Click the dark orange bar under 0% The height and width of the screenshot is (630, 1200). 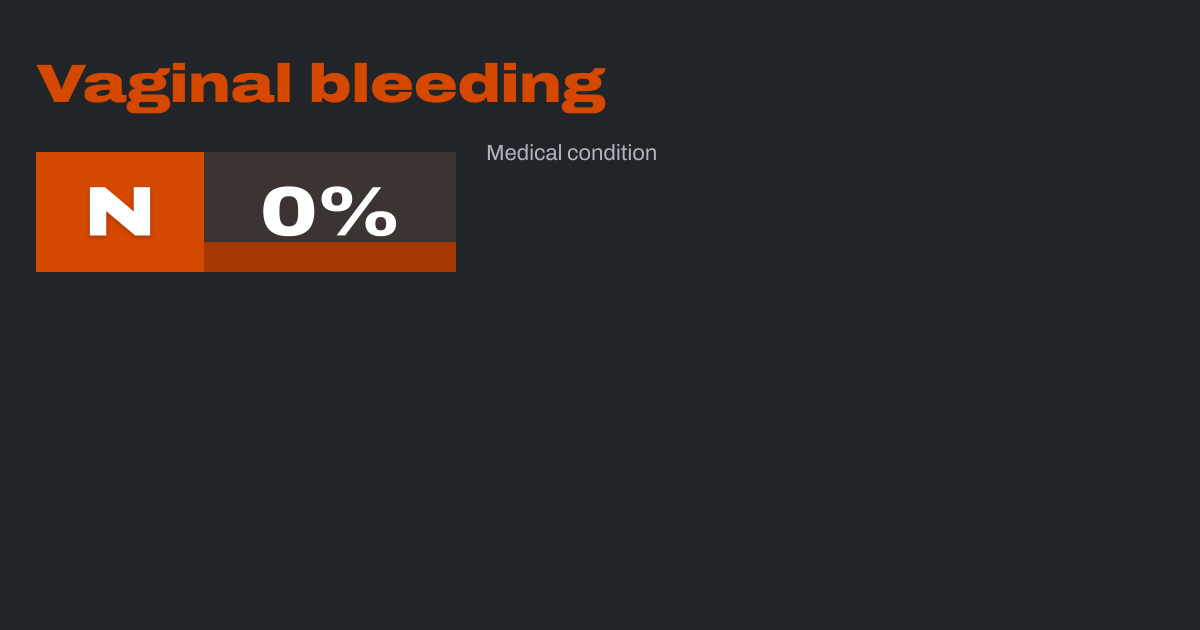pos(330,257)
